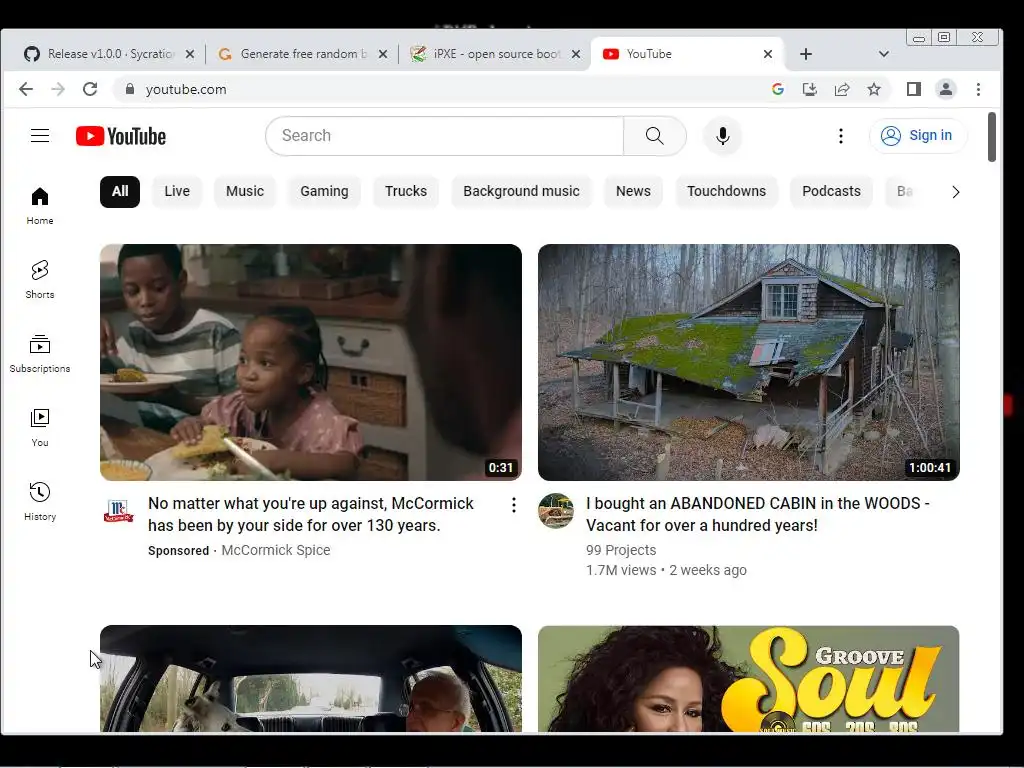Select the All filter chip
Image resolution: width=1024 pixels, height=768 pixels.
coord(120,191)
